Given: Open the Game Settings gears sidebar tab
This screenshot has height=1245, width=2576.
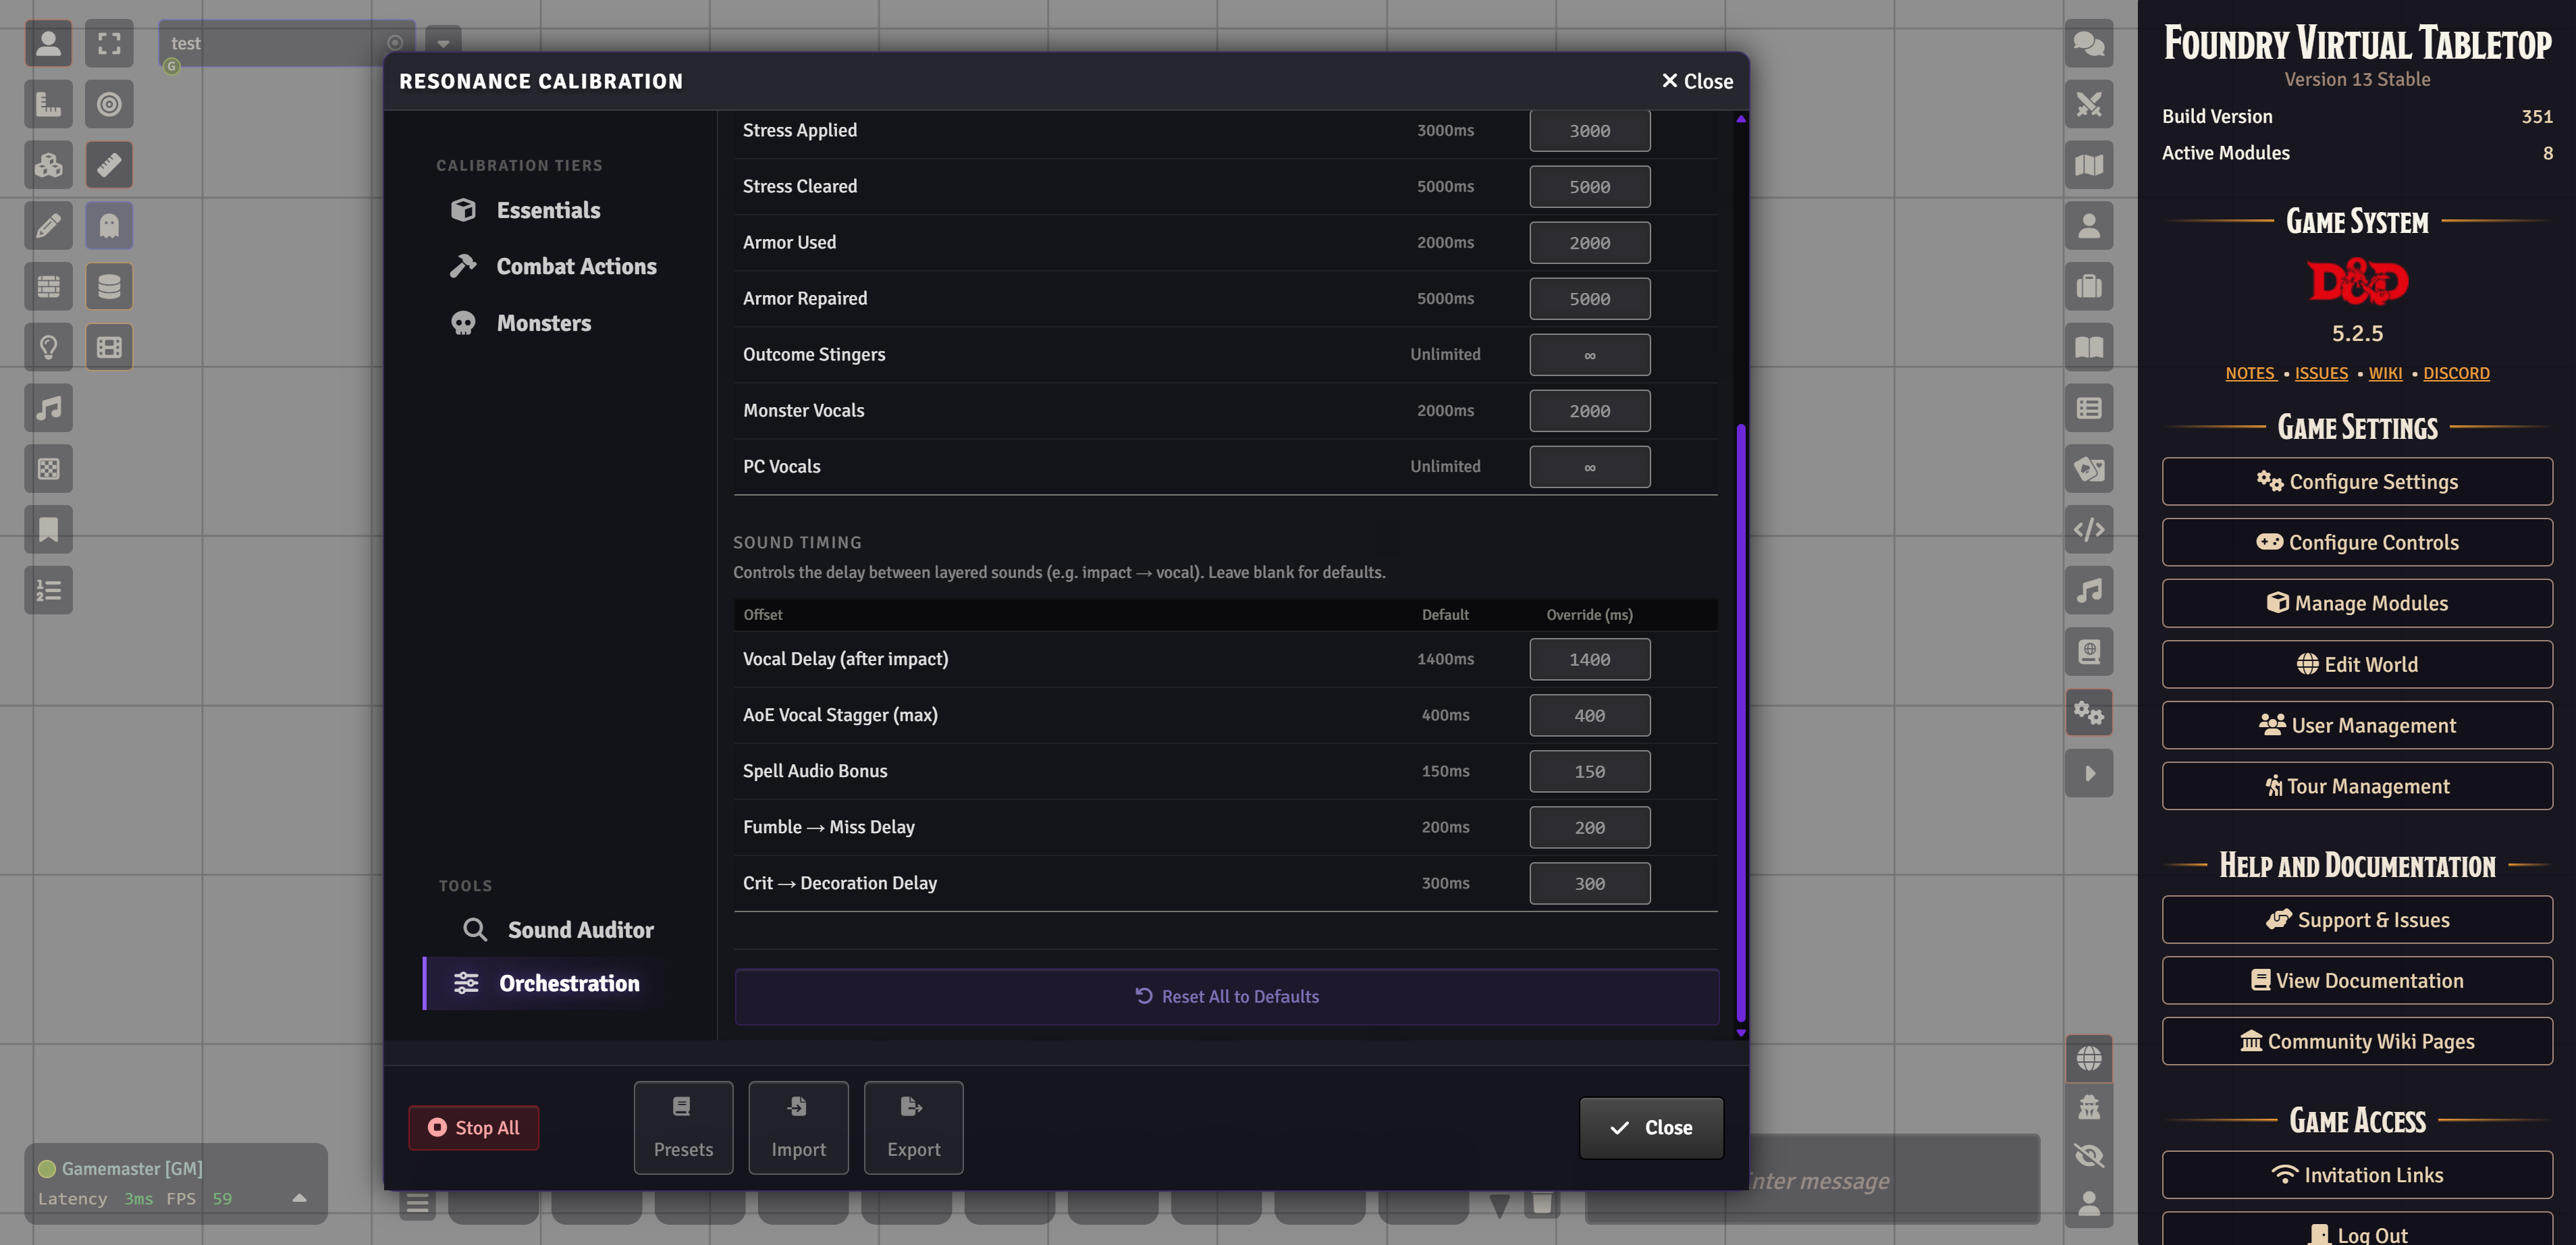Looking at the screenshot, I should (x=2089, y=713).
